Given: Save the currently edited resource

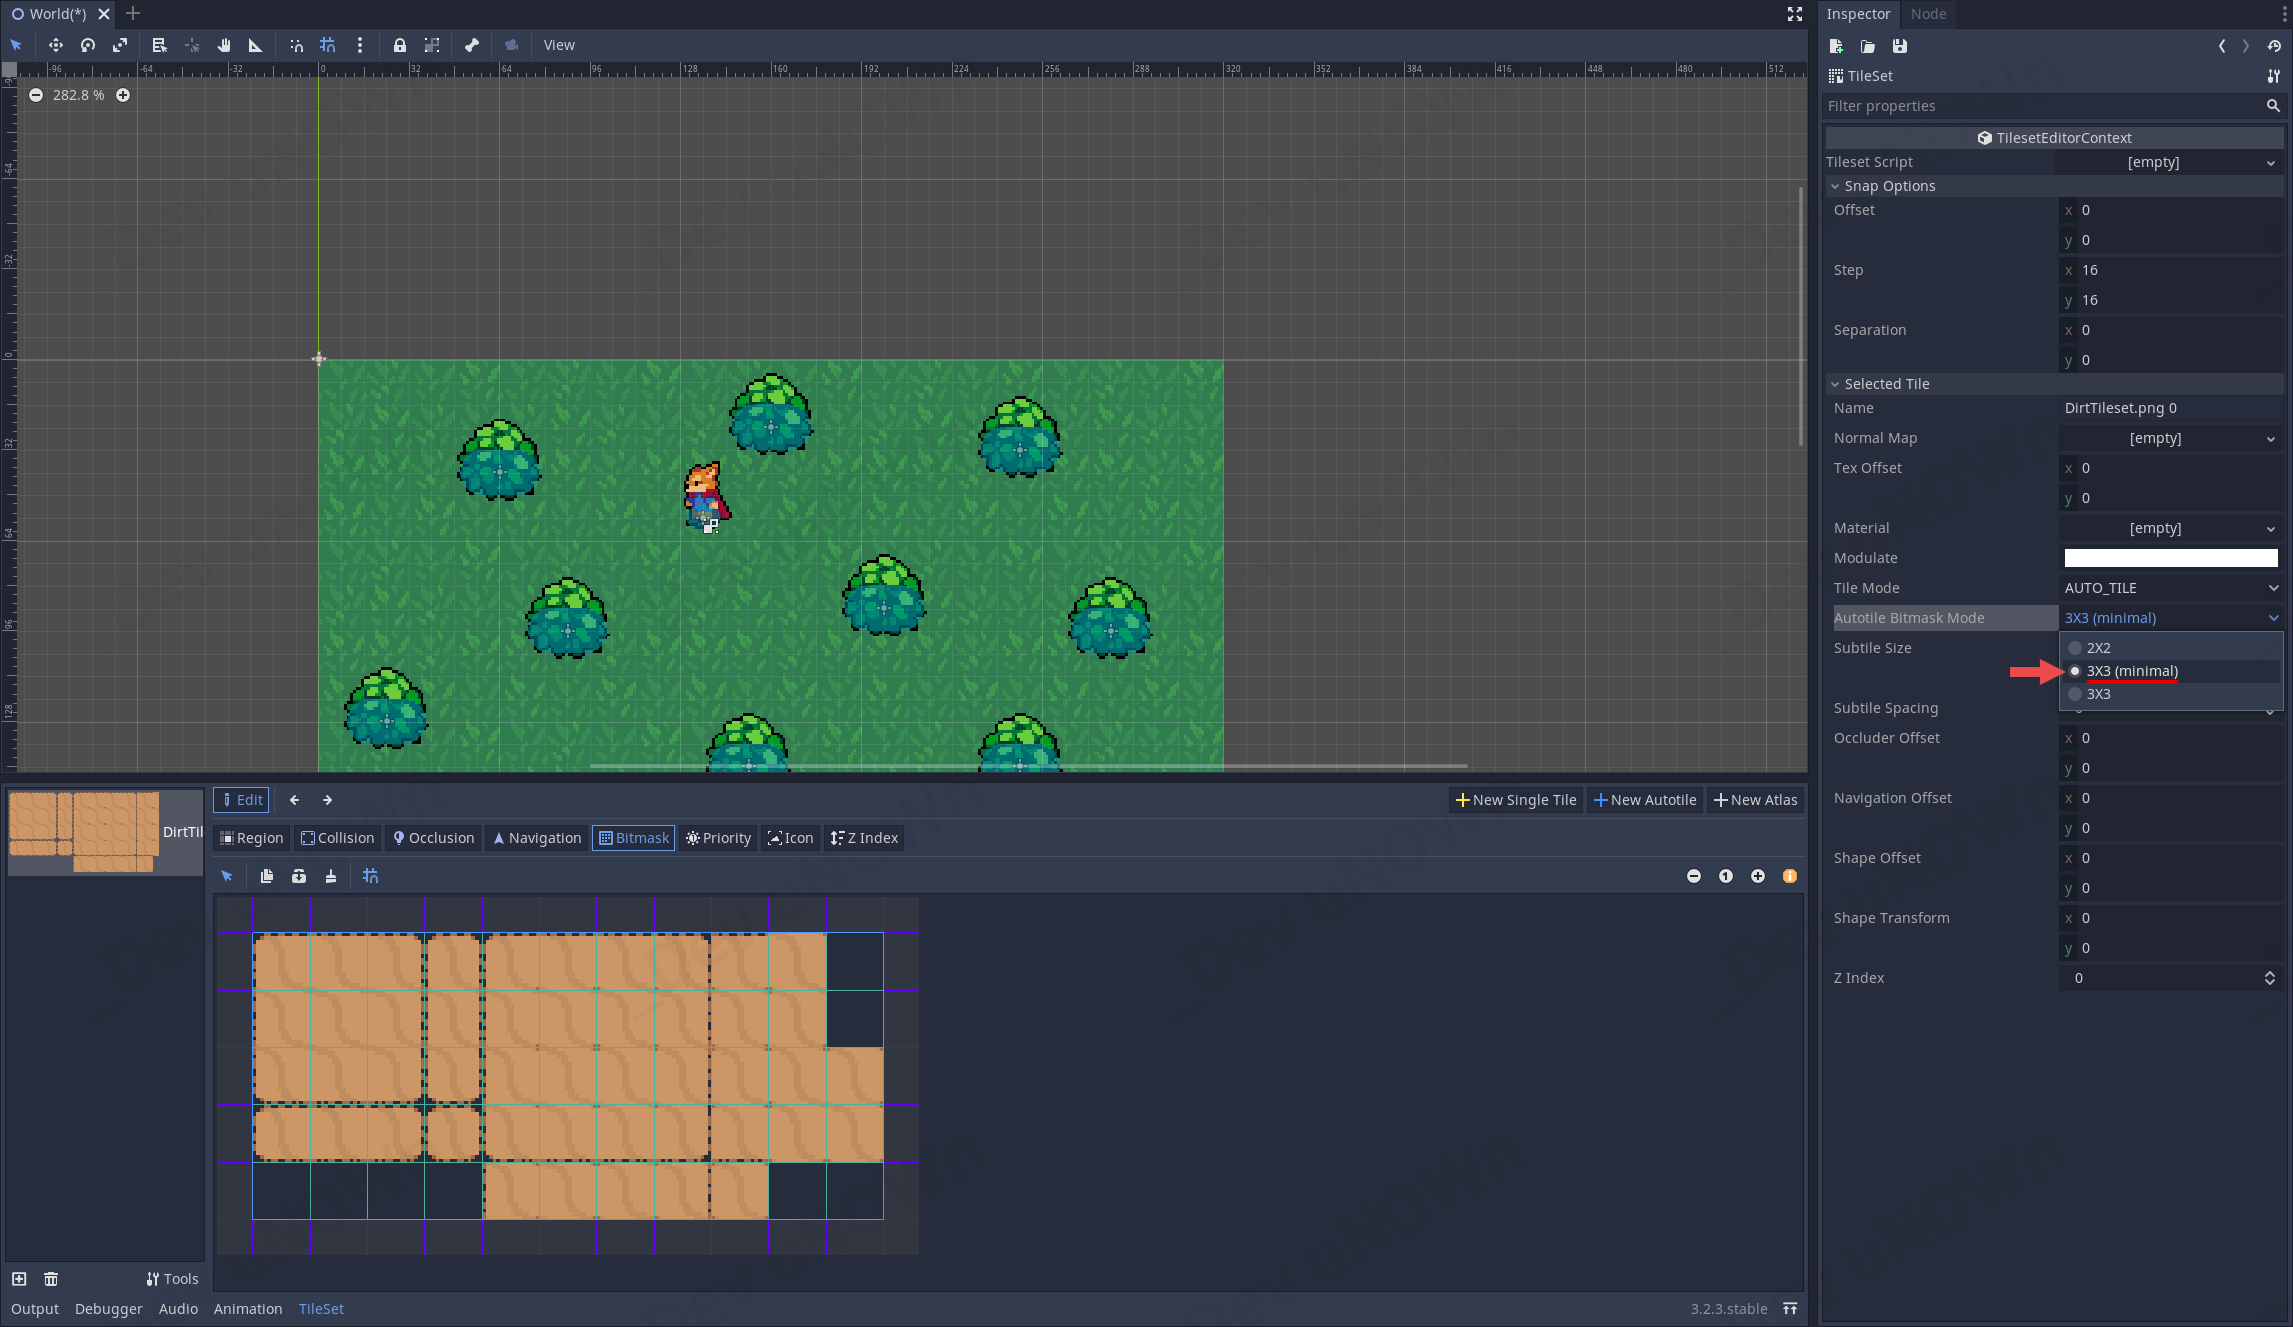Looking at the screenshot, I should [x=1899, y=46].
